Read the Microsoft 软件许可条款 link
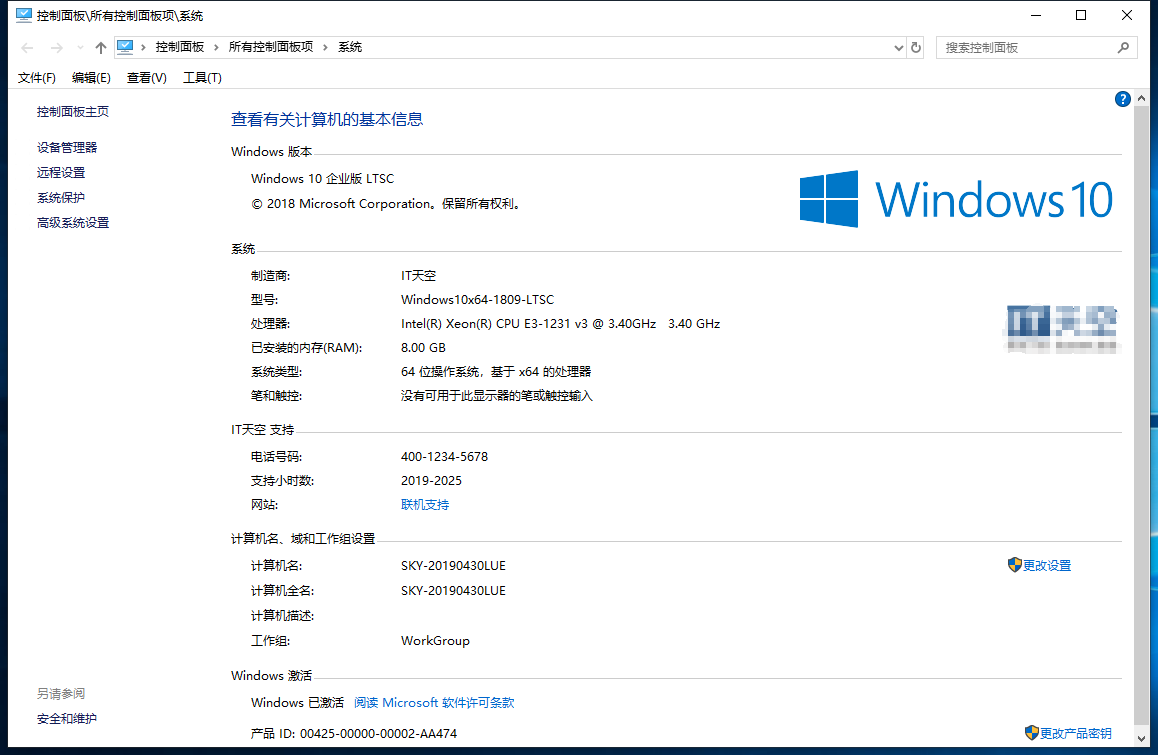 [x=434, y=703]
